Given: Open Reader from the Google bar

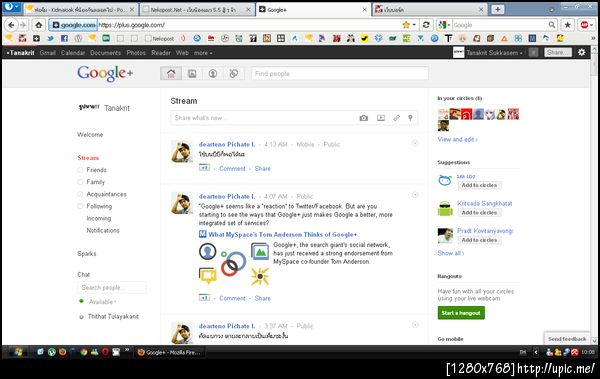Looking at the screenshot, I should click(161, 53).
